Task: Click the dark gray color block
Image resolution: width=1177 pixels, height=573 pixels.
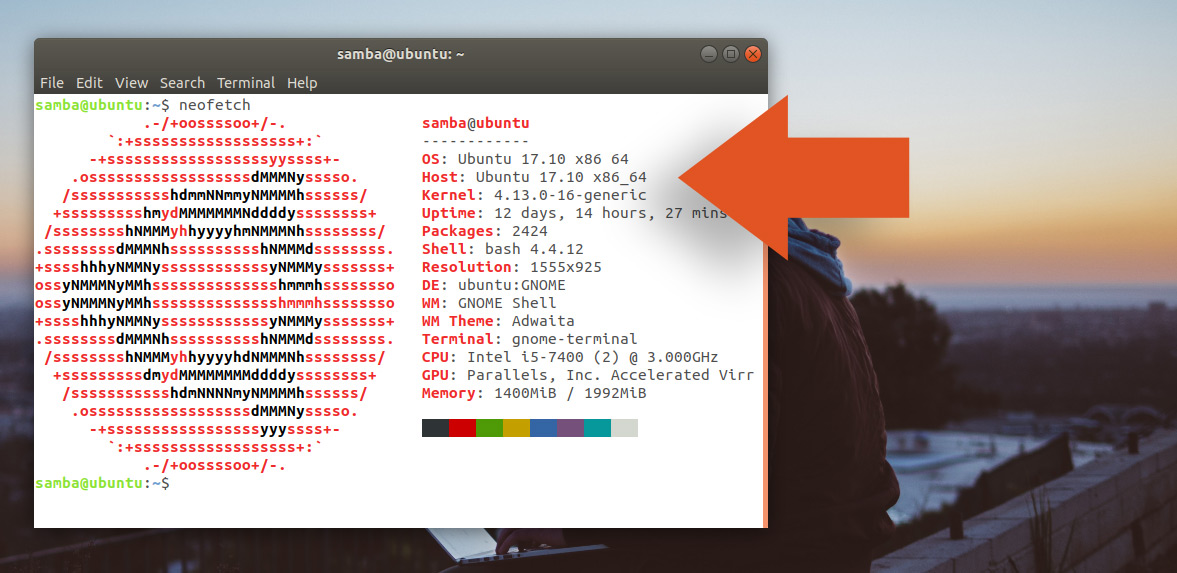Action: point(435,428)
